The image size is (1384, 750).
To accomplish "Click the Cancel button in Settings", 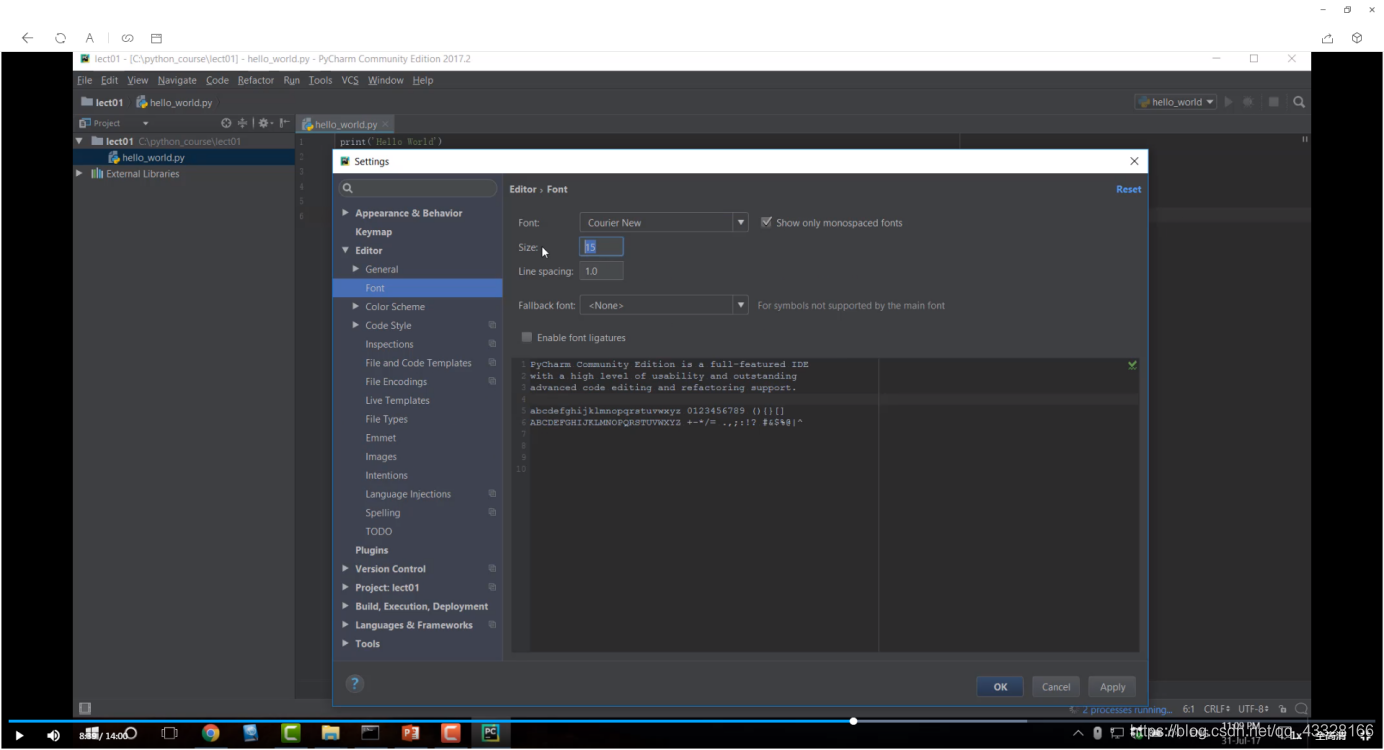I will [x=1056, y=687].
